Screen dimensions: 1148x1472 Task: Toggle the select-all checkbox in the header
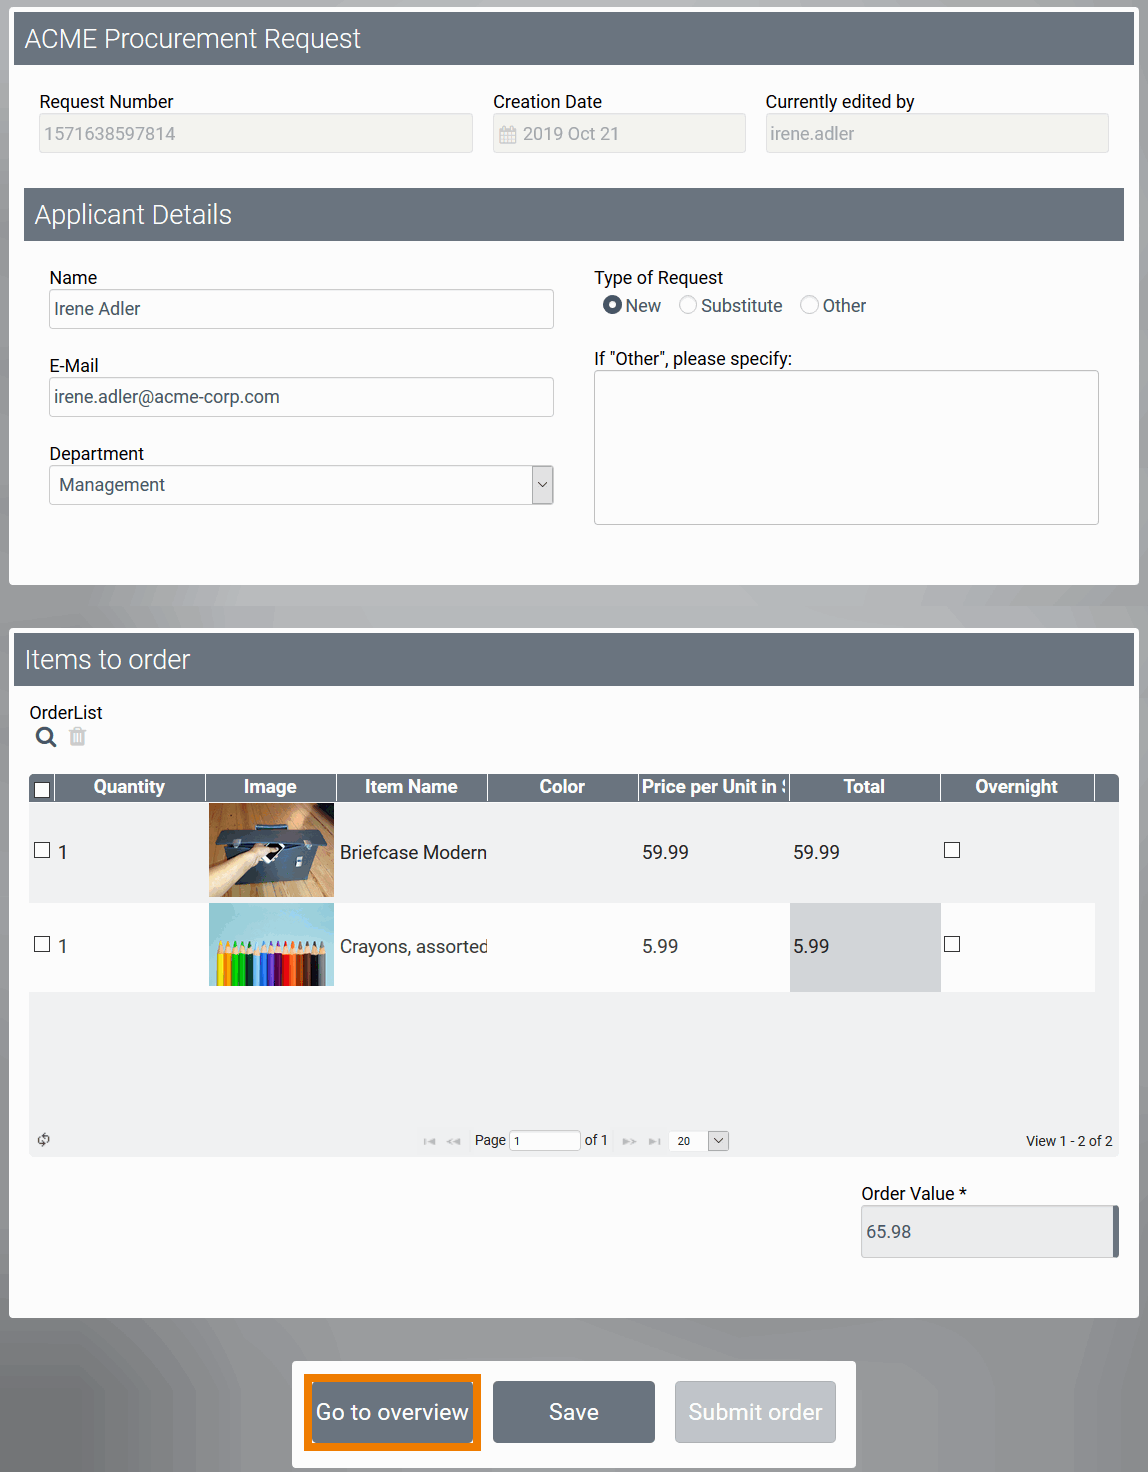tap(41, 789)
